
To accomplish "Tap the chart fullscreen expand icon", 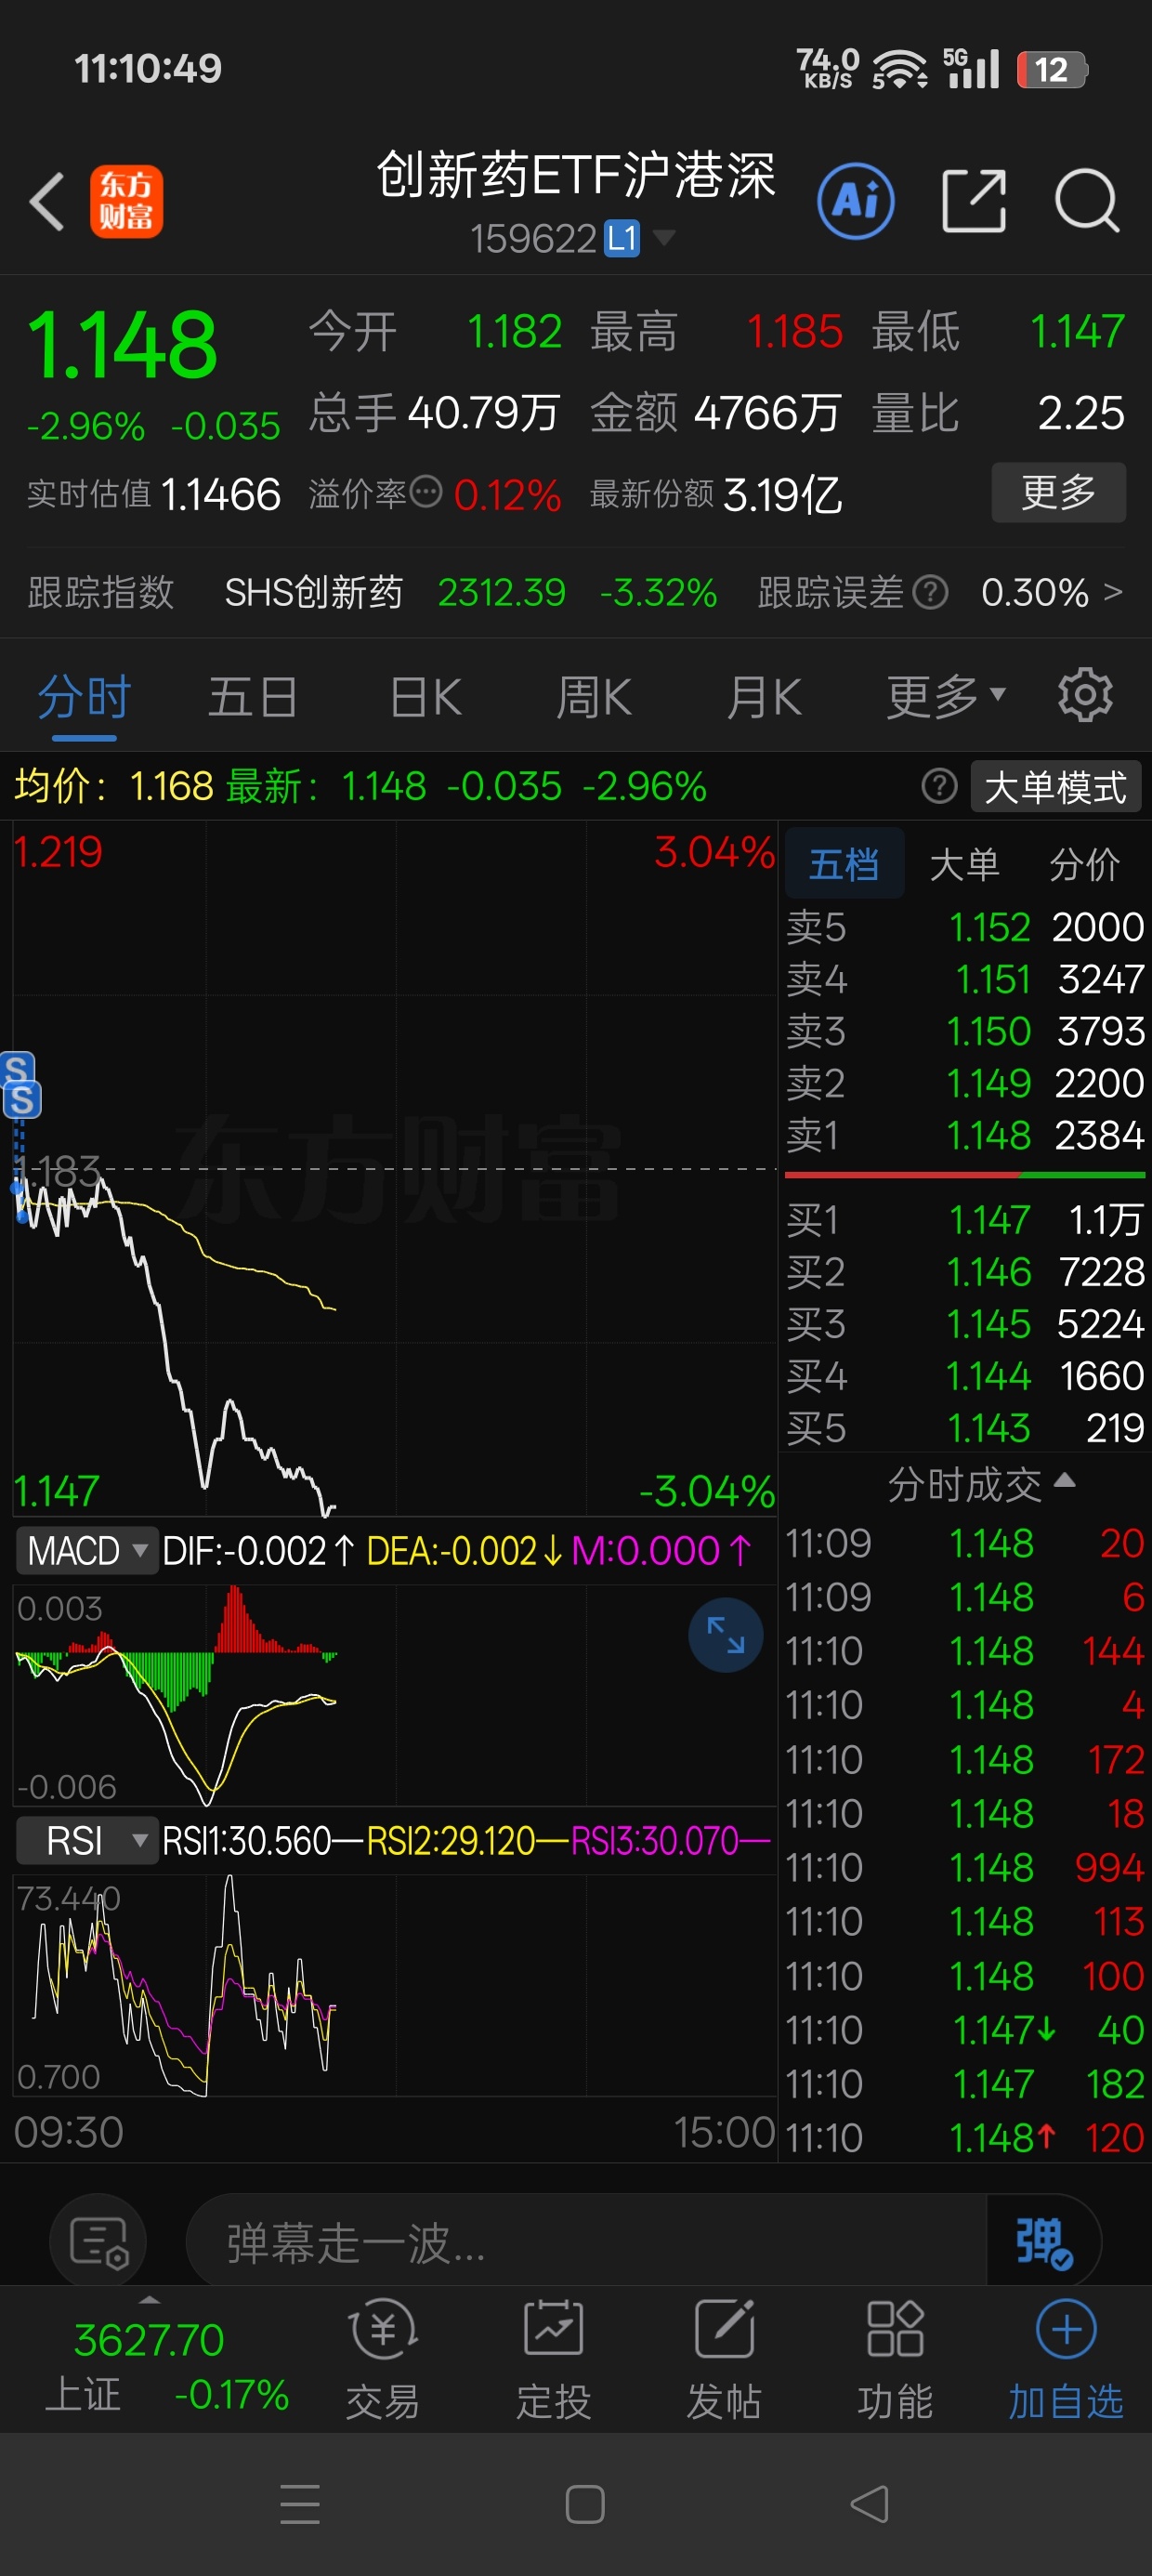I will pos(726,1635).
